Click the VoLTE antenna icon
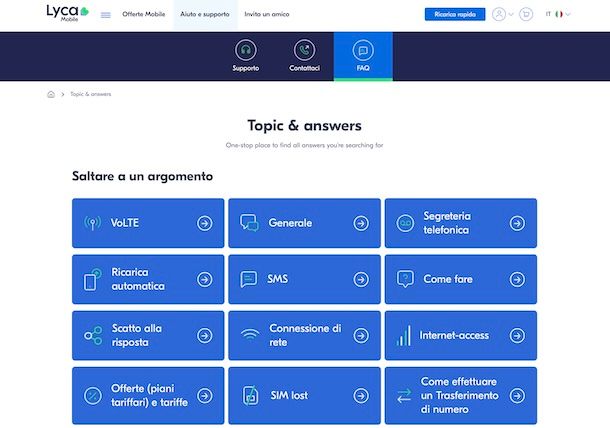The image size is (610, 428). click(93, 223)
